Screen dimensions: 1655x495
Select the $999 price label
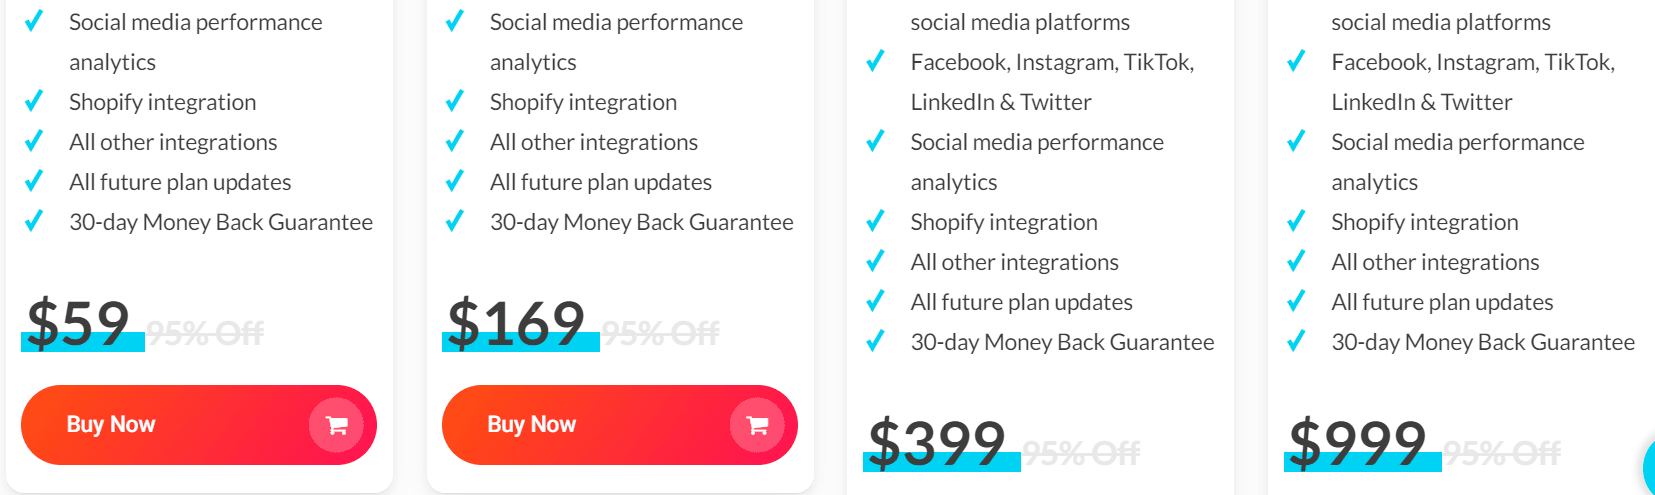1358,444
